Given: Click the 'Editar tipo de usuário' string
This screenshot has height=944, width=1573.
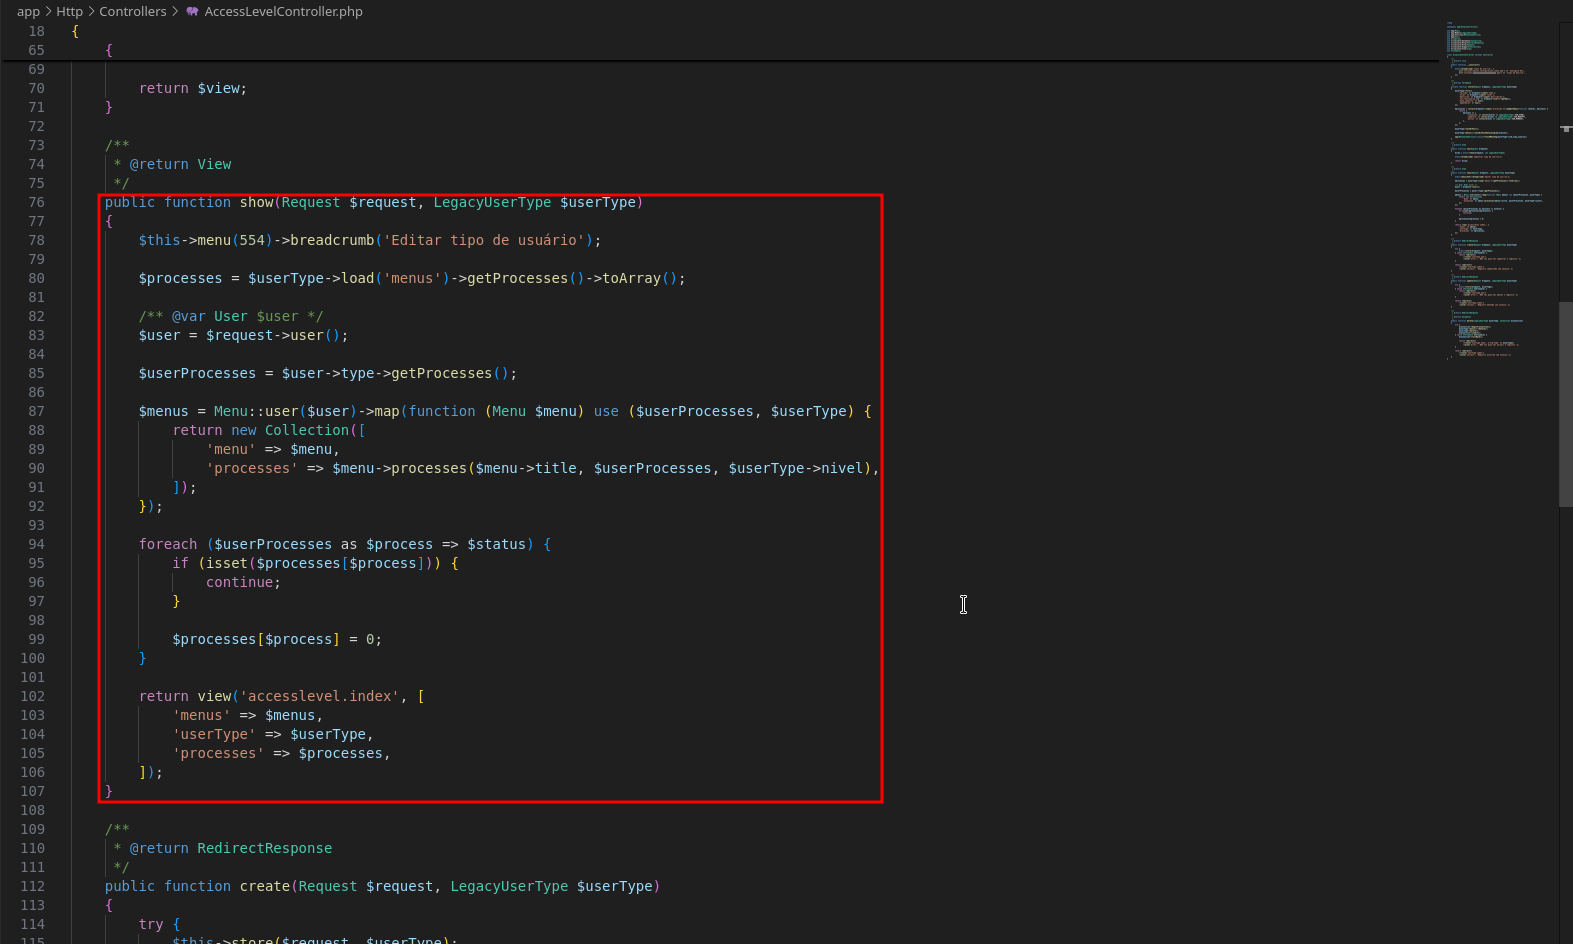Looking at the screenshot, I should 484,240.
